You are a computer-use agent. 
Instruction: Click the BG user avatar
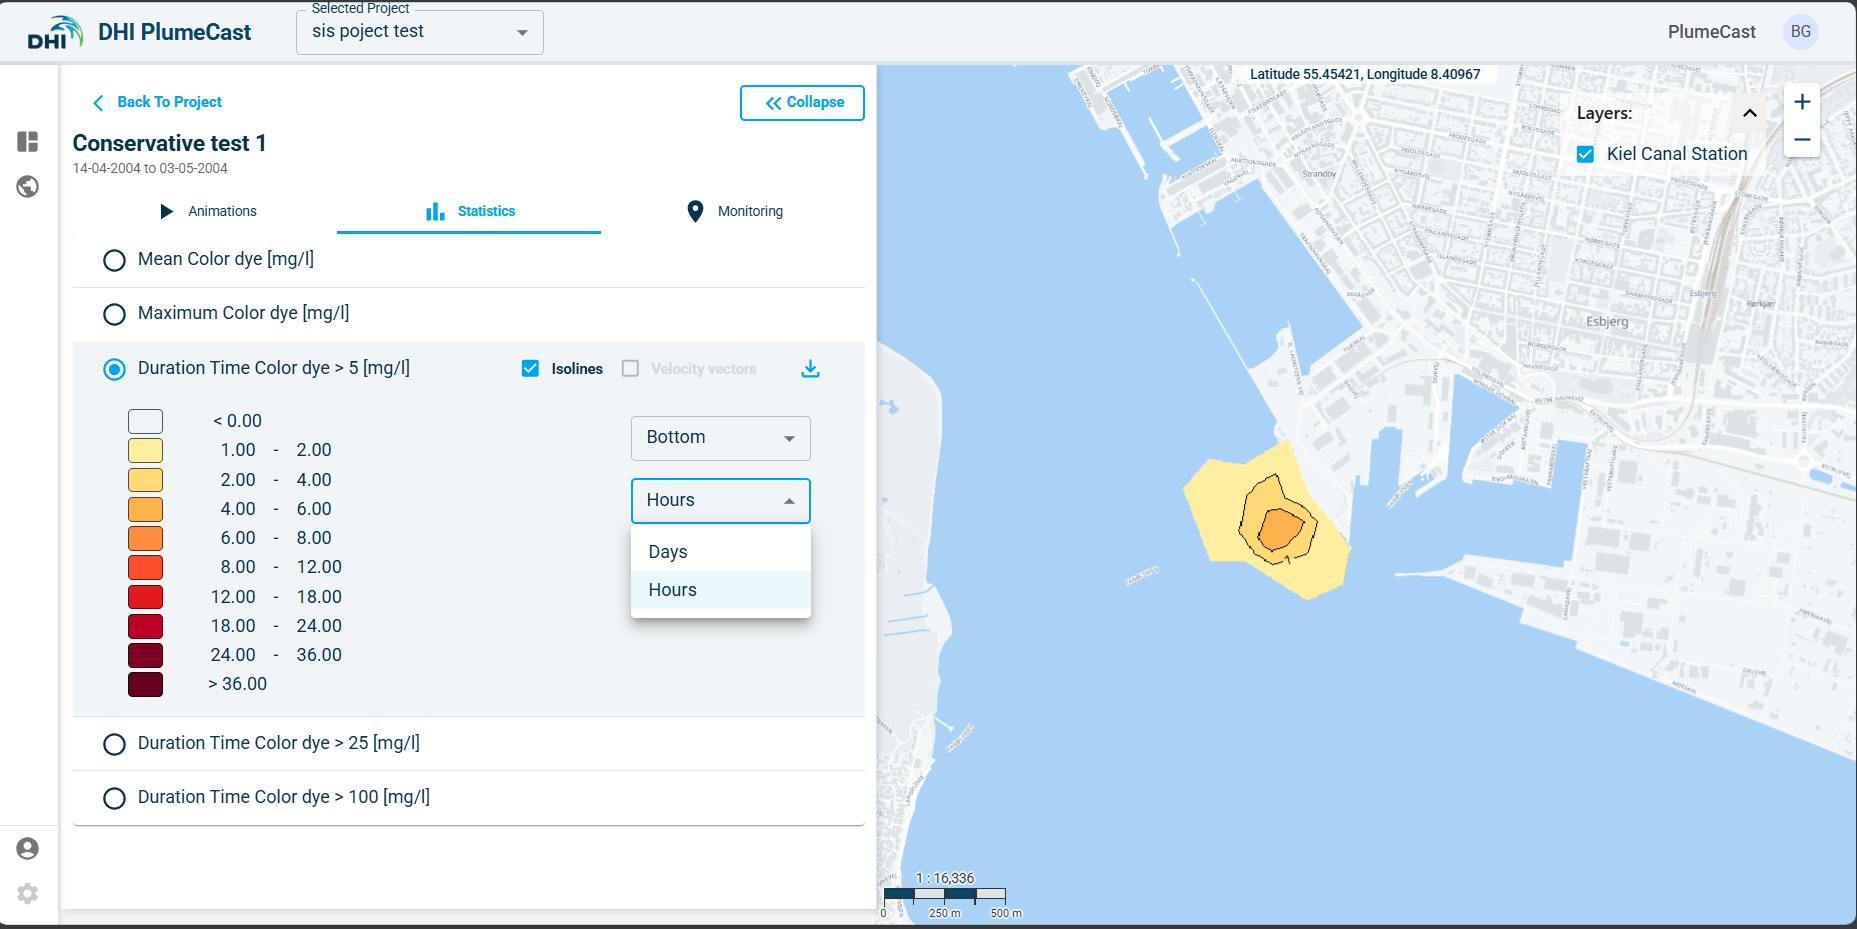point(1800,32)
